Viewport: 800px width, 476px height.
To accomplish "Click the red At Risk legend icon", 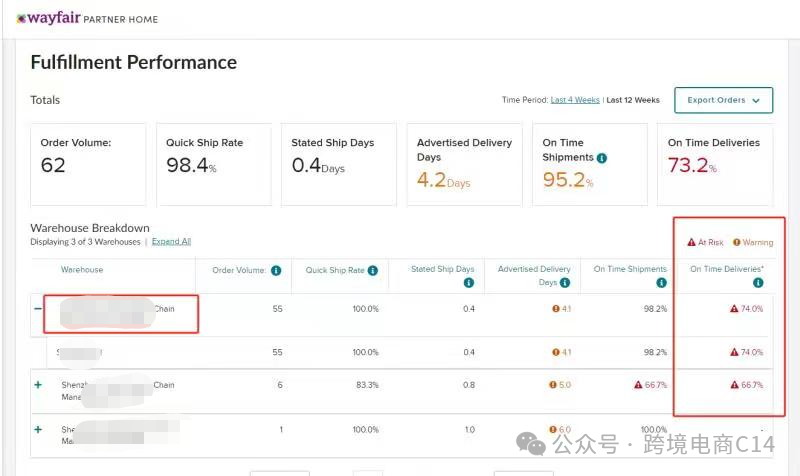I will pos(691,242).
